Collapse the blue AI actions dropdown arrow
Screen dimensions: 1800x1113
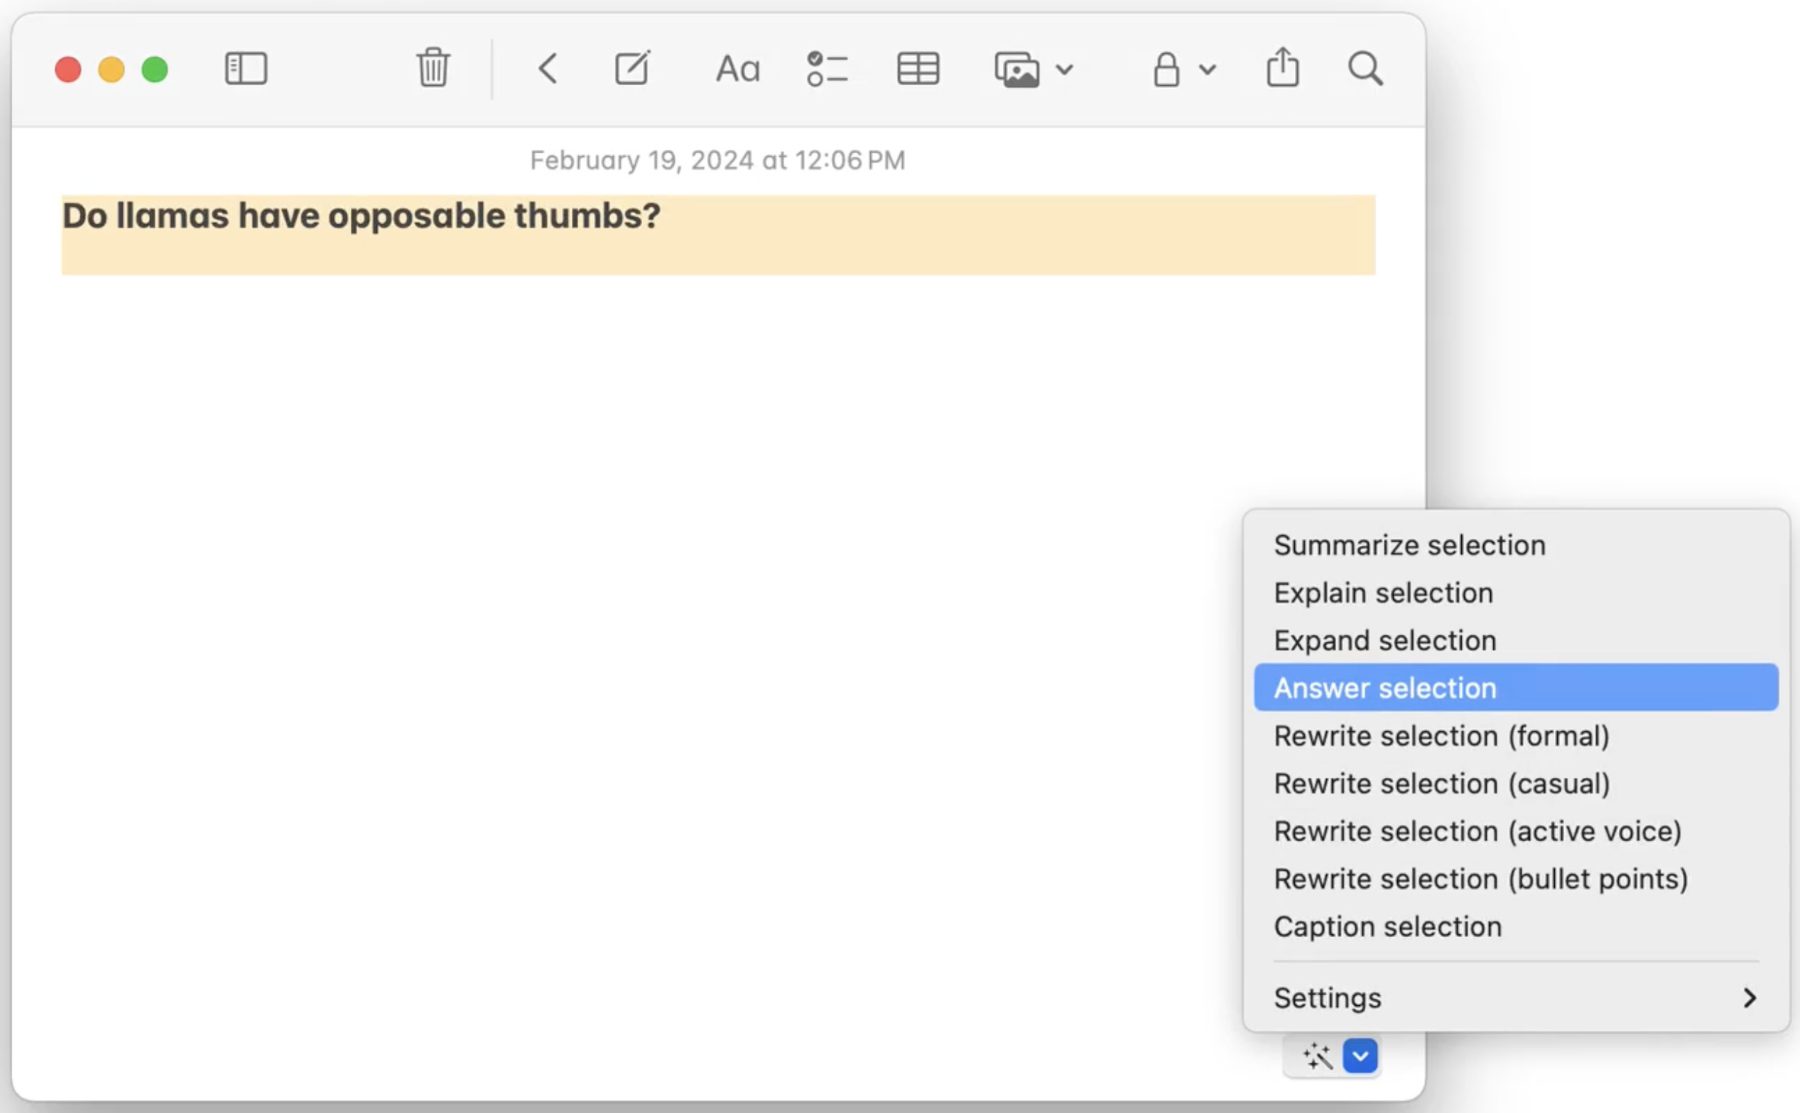click(1360, 1056)
